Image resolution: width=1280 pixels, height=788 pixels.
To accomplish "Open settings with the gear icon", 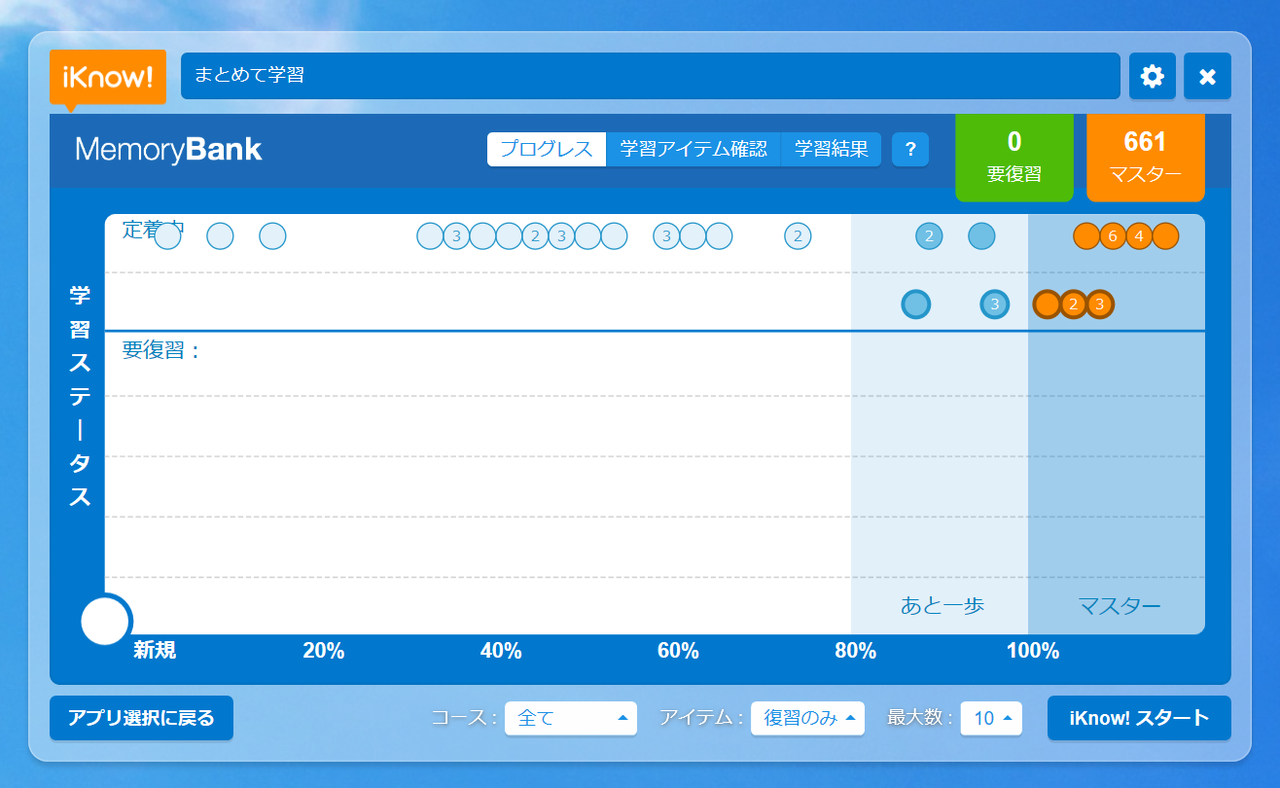I will tap(1152, 76).
